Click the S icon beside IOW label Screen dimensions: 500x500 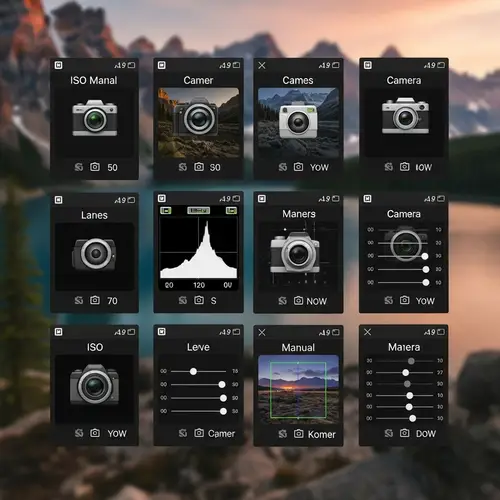pos(389,167)
